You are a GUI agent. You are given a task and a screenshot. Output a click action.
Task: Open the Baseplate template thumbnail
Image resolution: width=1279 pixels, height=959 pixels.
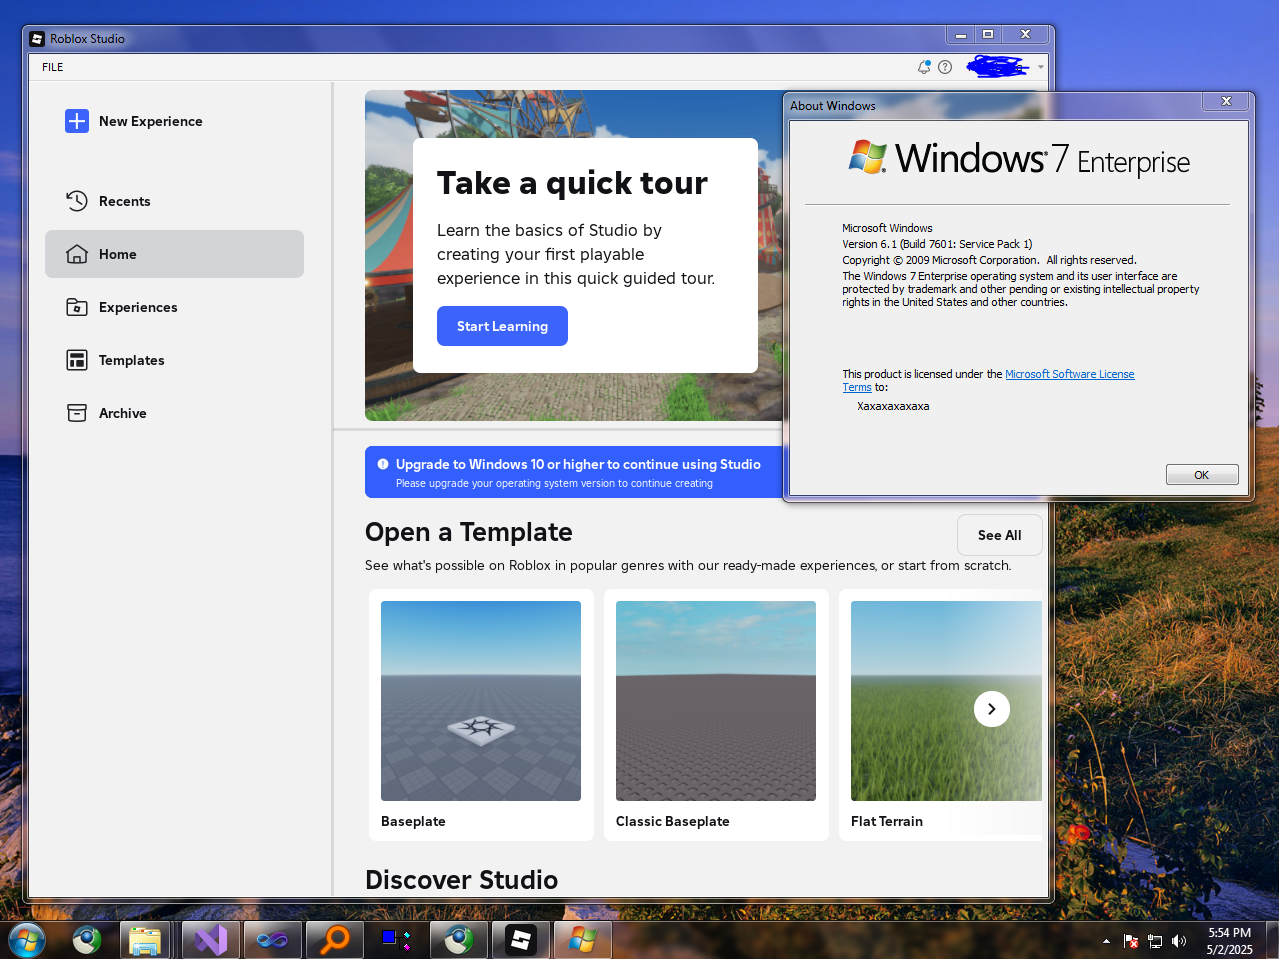pos(481,701)
